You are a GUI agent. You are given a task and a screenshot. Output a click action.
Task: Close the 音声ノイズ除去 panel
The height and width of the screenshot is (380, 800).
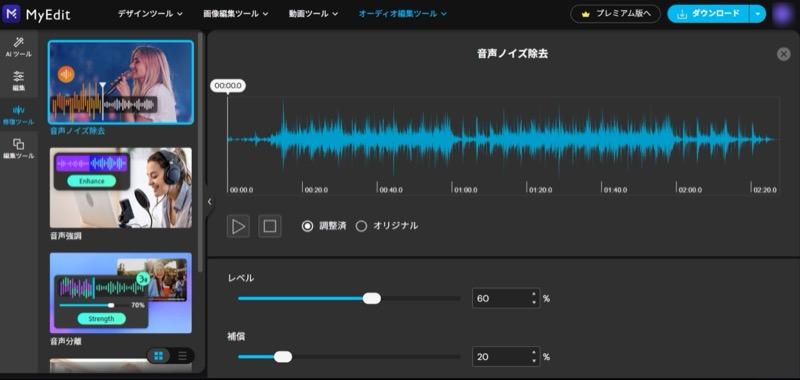(x=783, y=54)
